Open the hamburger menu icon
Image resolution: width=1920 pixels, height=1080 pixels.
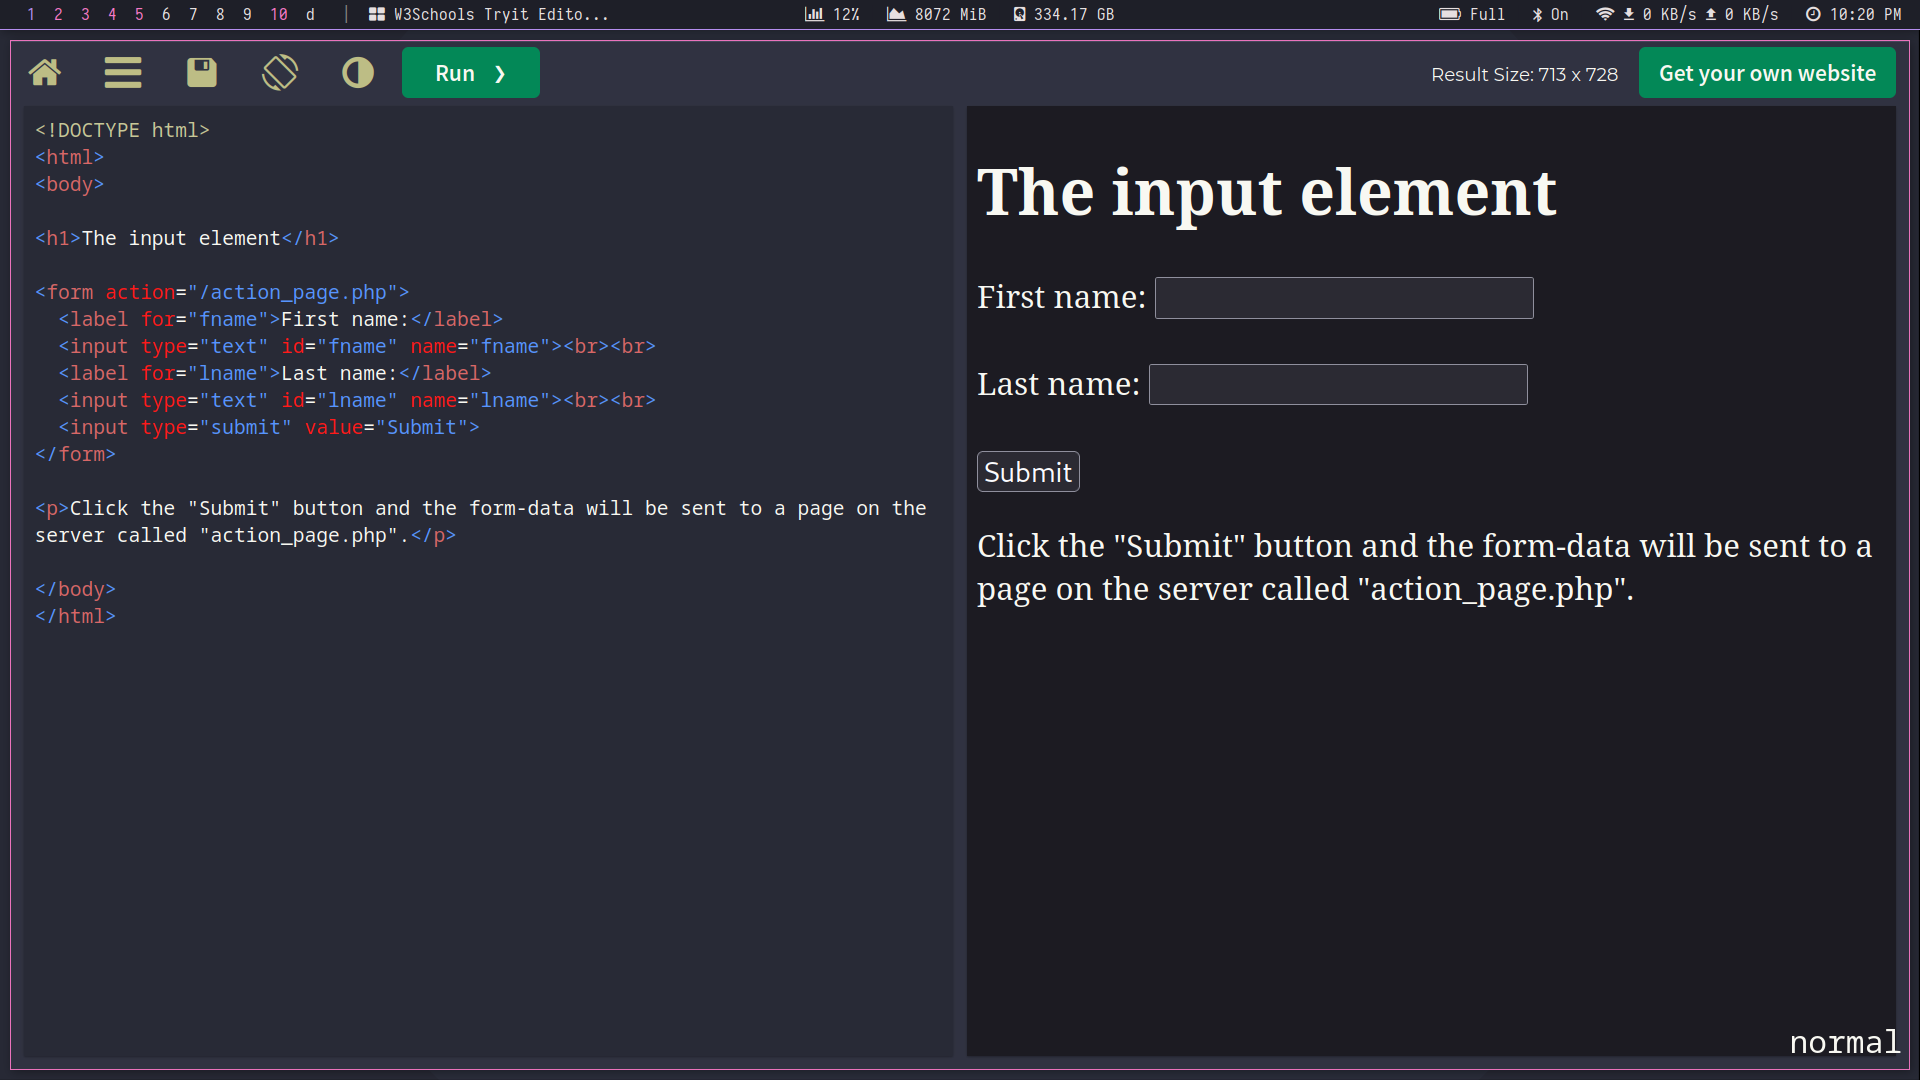(123, 73)
